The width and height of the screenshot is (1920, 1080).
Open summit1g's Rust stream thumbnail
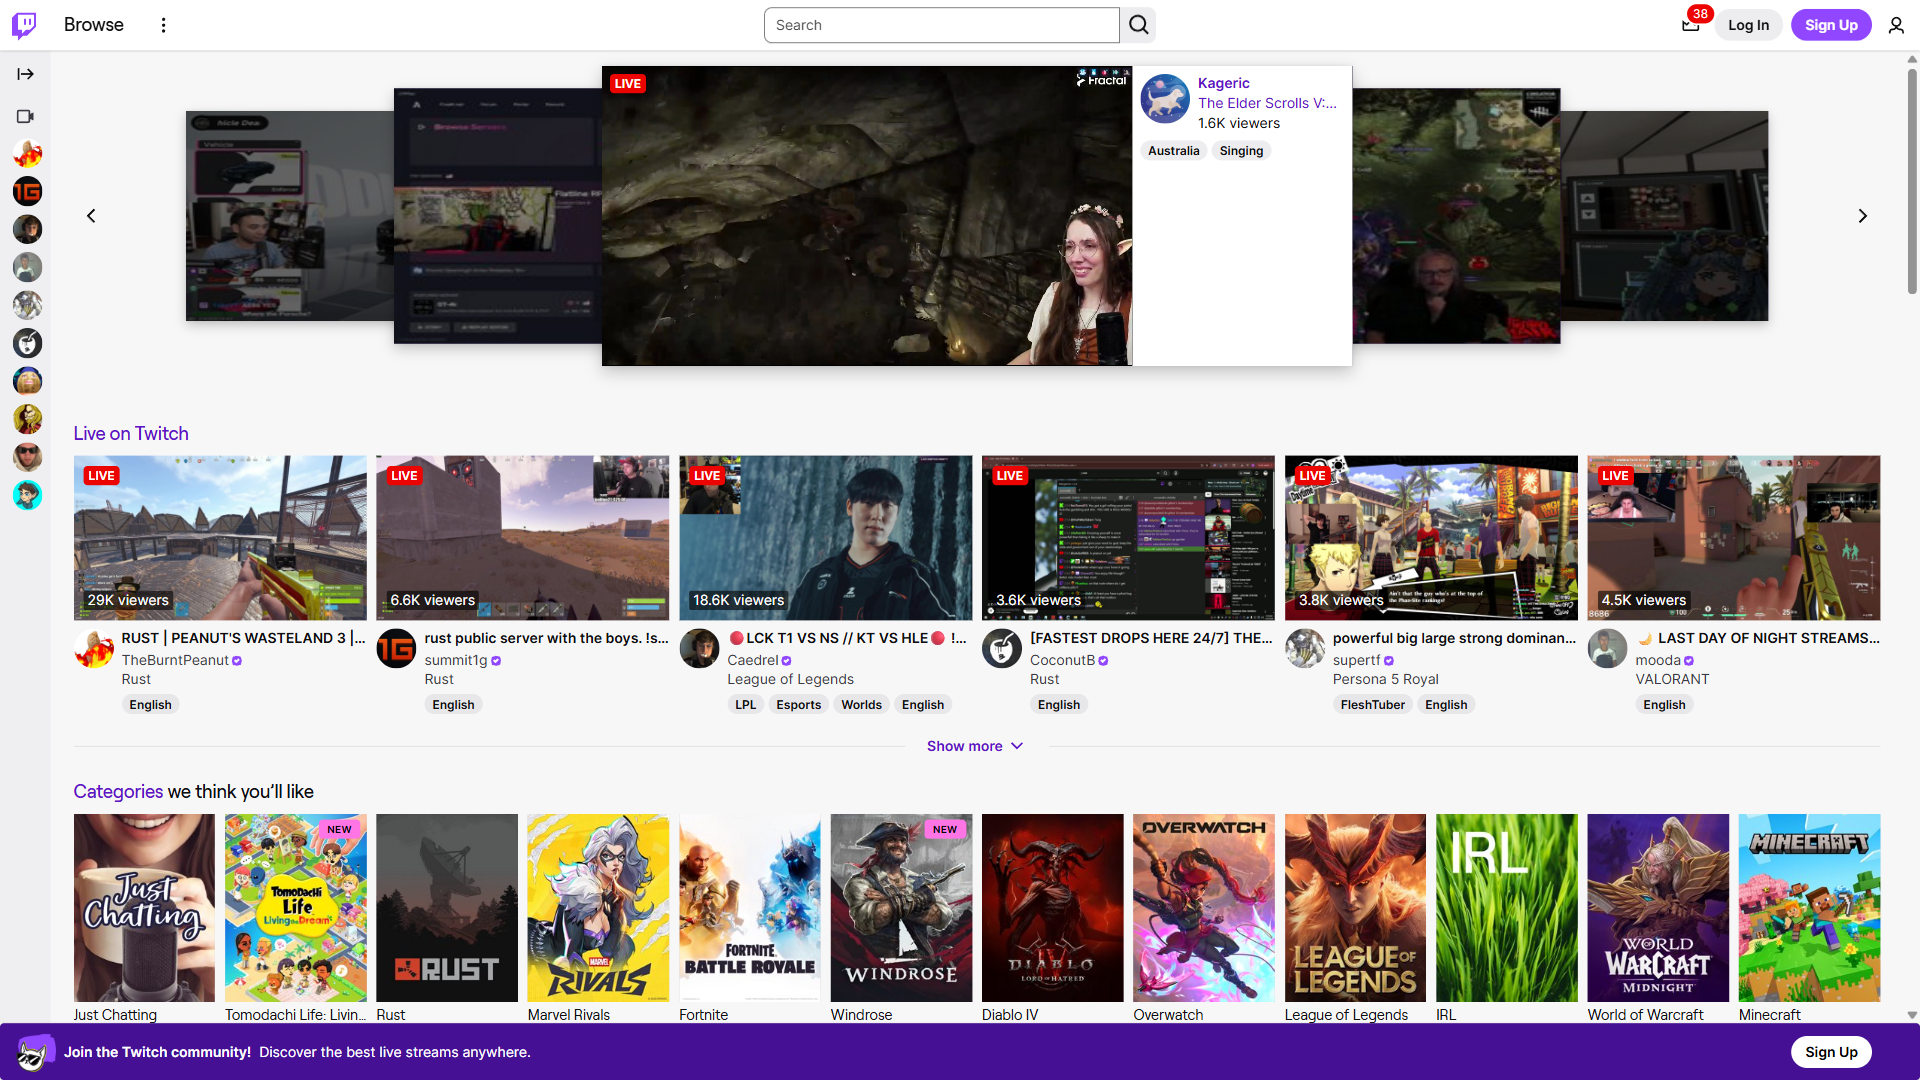[x=523, y=538]
